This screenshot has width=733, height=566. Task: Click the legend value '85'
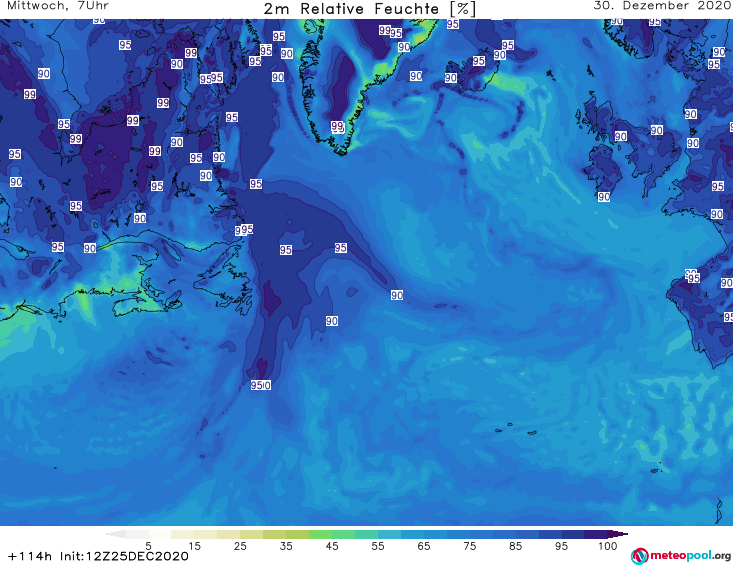coord(515,546)
